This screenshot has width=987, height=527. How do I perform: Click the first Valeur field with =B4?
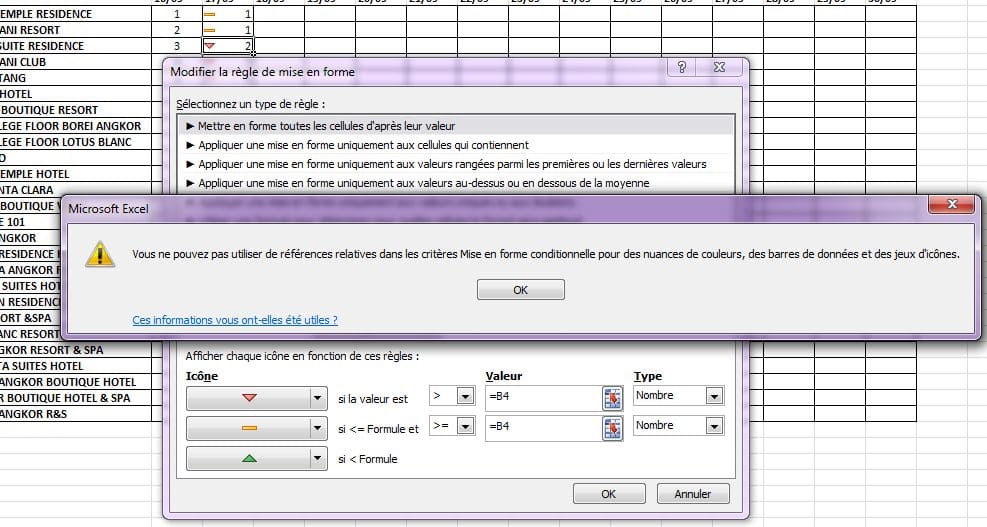(543, 397)
